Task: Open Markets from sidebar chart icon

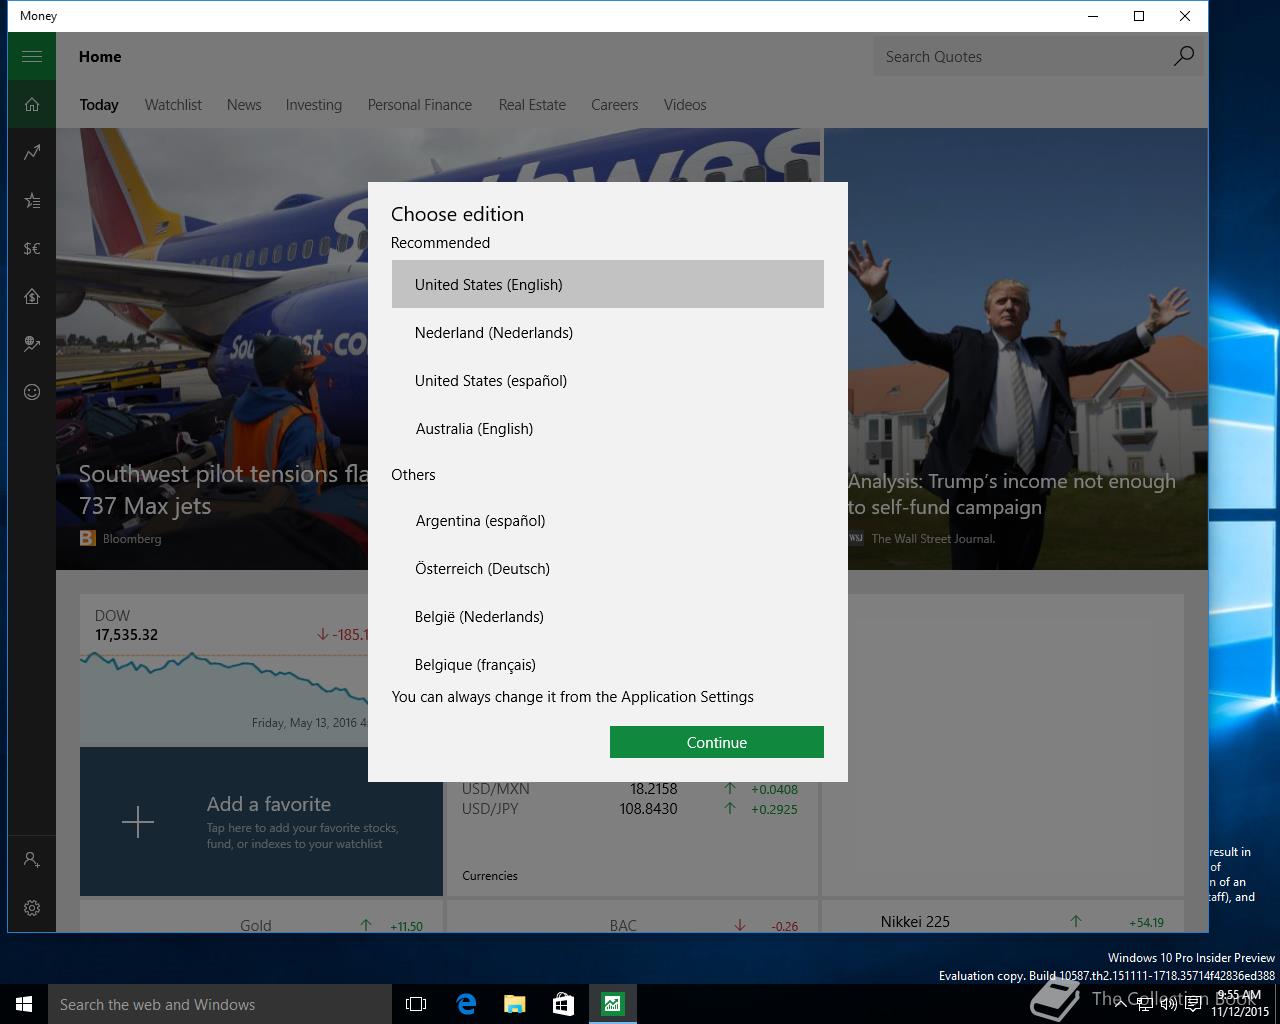Action: point(32,152)
